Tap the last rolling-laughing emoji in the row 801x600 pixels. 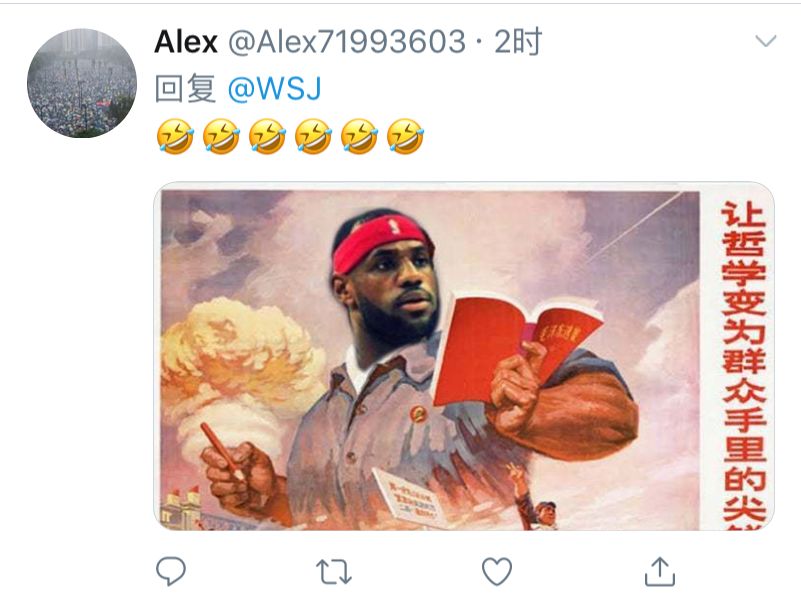pos(406,136)
